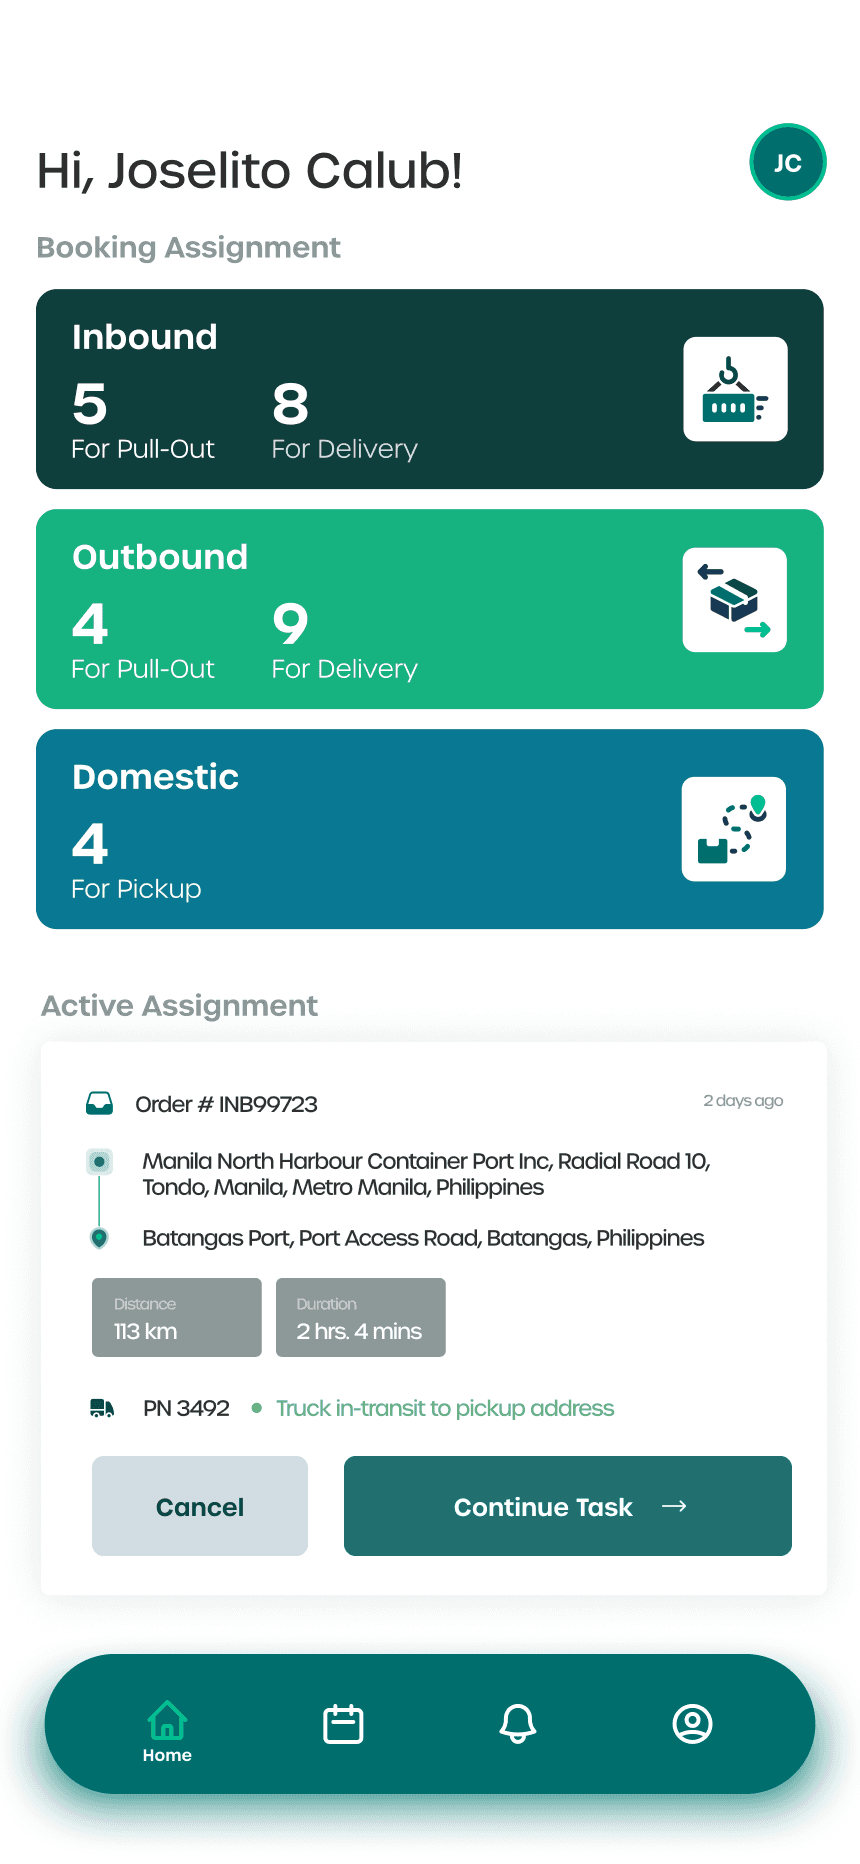860x1864 pixels.
Task: Tap the Domestic route icon
Action: click(734, 829)
